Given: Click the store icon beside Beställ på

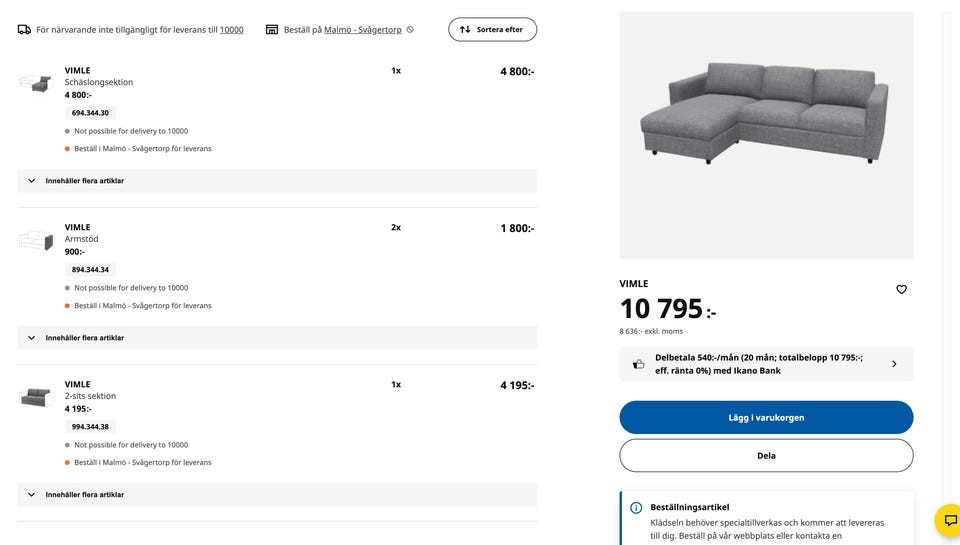Looking at the screenshot, I should 272,30.
